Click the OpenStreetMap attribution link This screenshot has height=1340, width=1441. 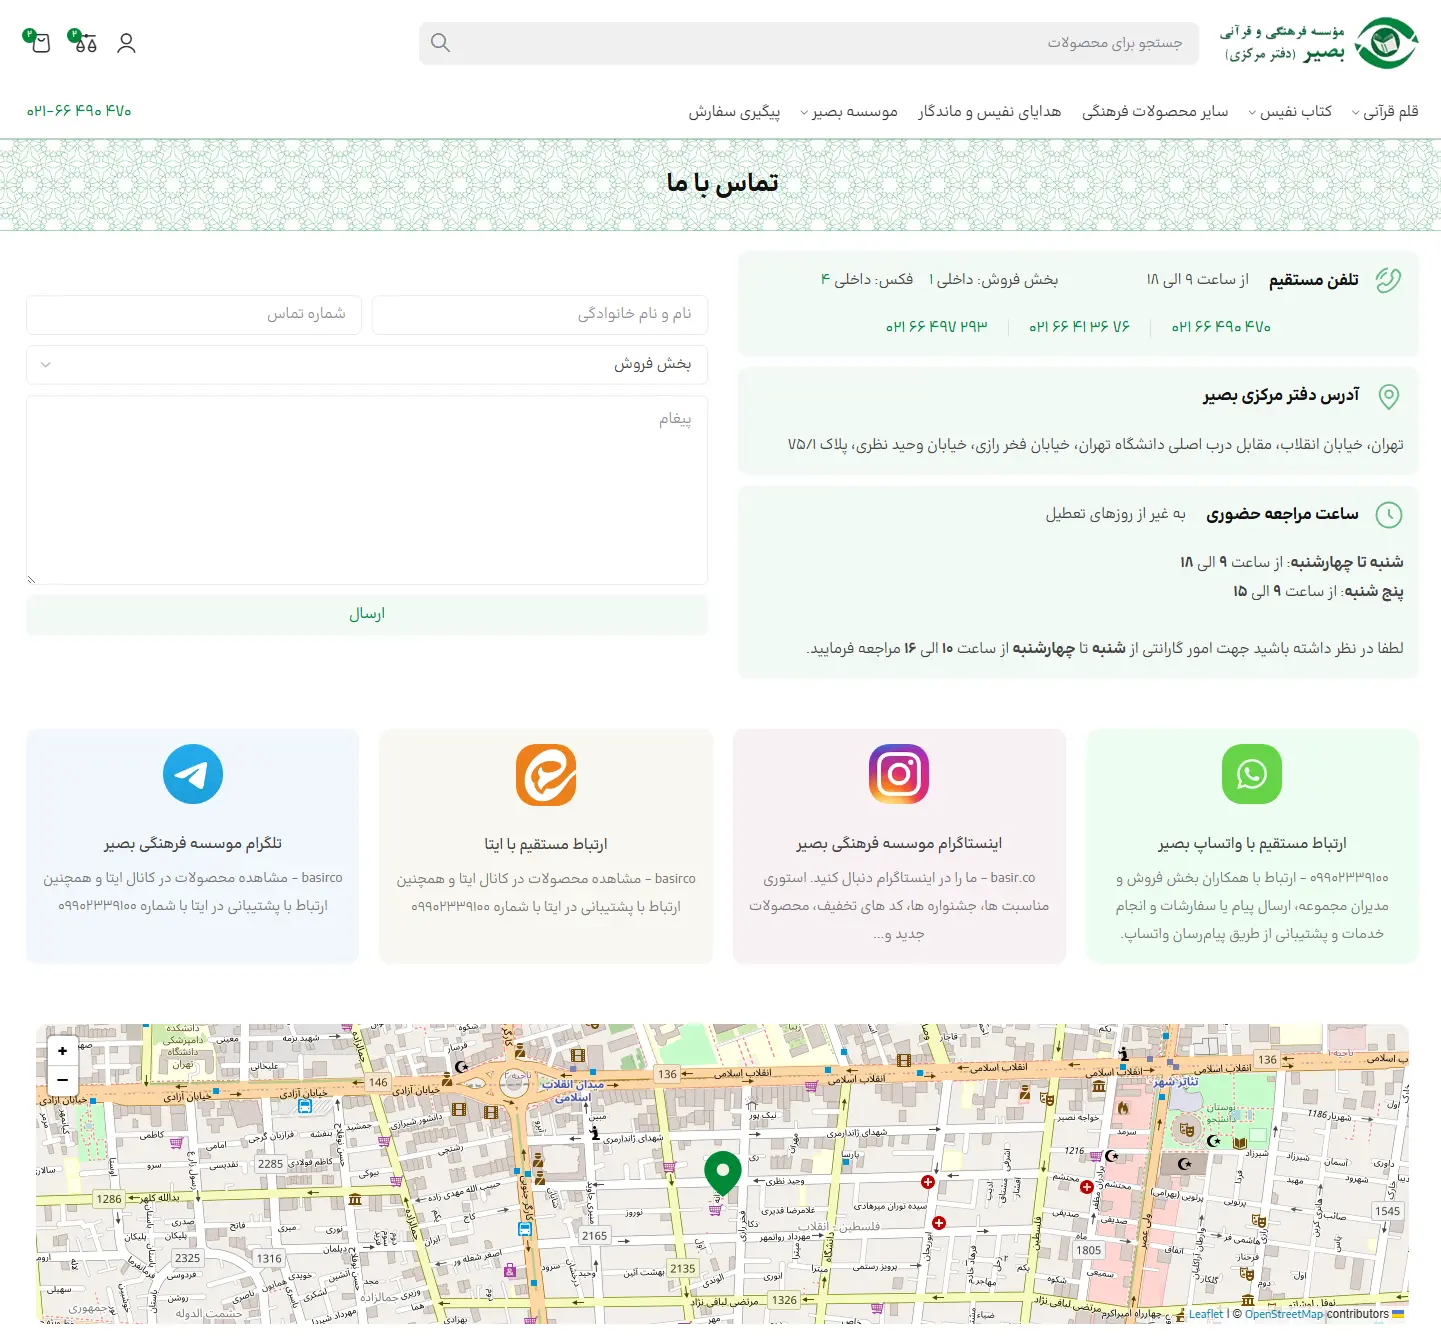point(1283,1314)
